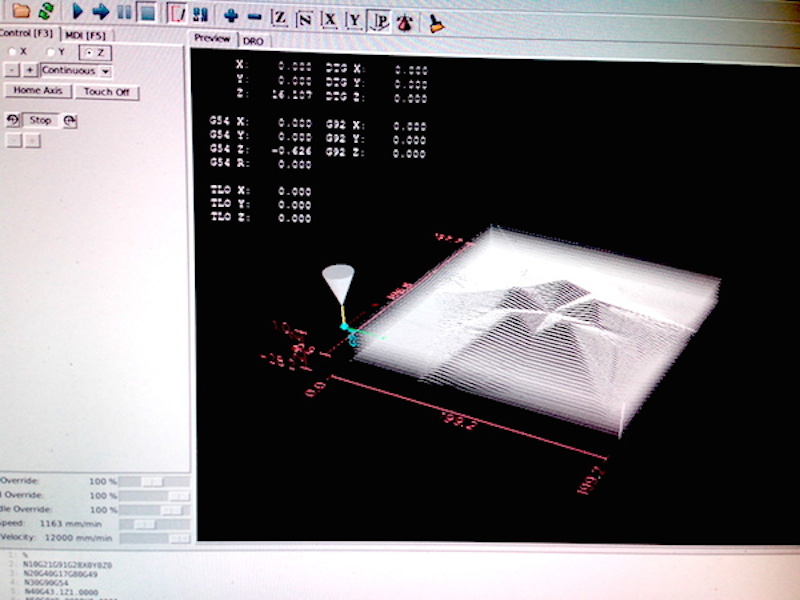Adjust the Rapid Override slider
Image resolution: width=800 pixels, height=600 pixels.
(154, 496)
